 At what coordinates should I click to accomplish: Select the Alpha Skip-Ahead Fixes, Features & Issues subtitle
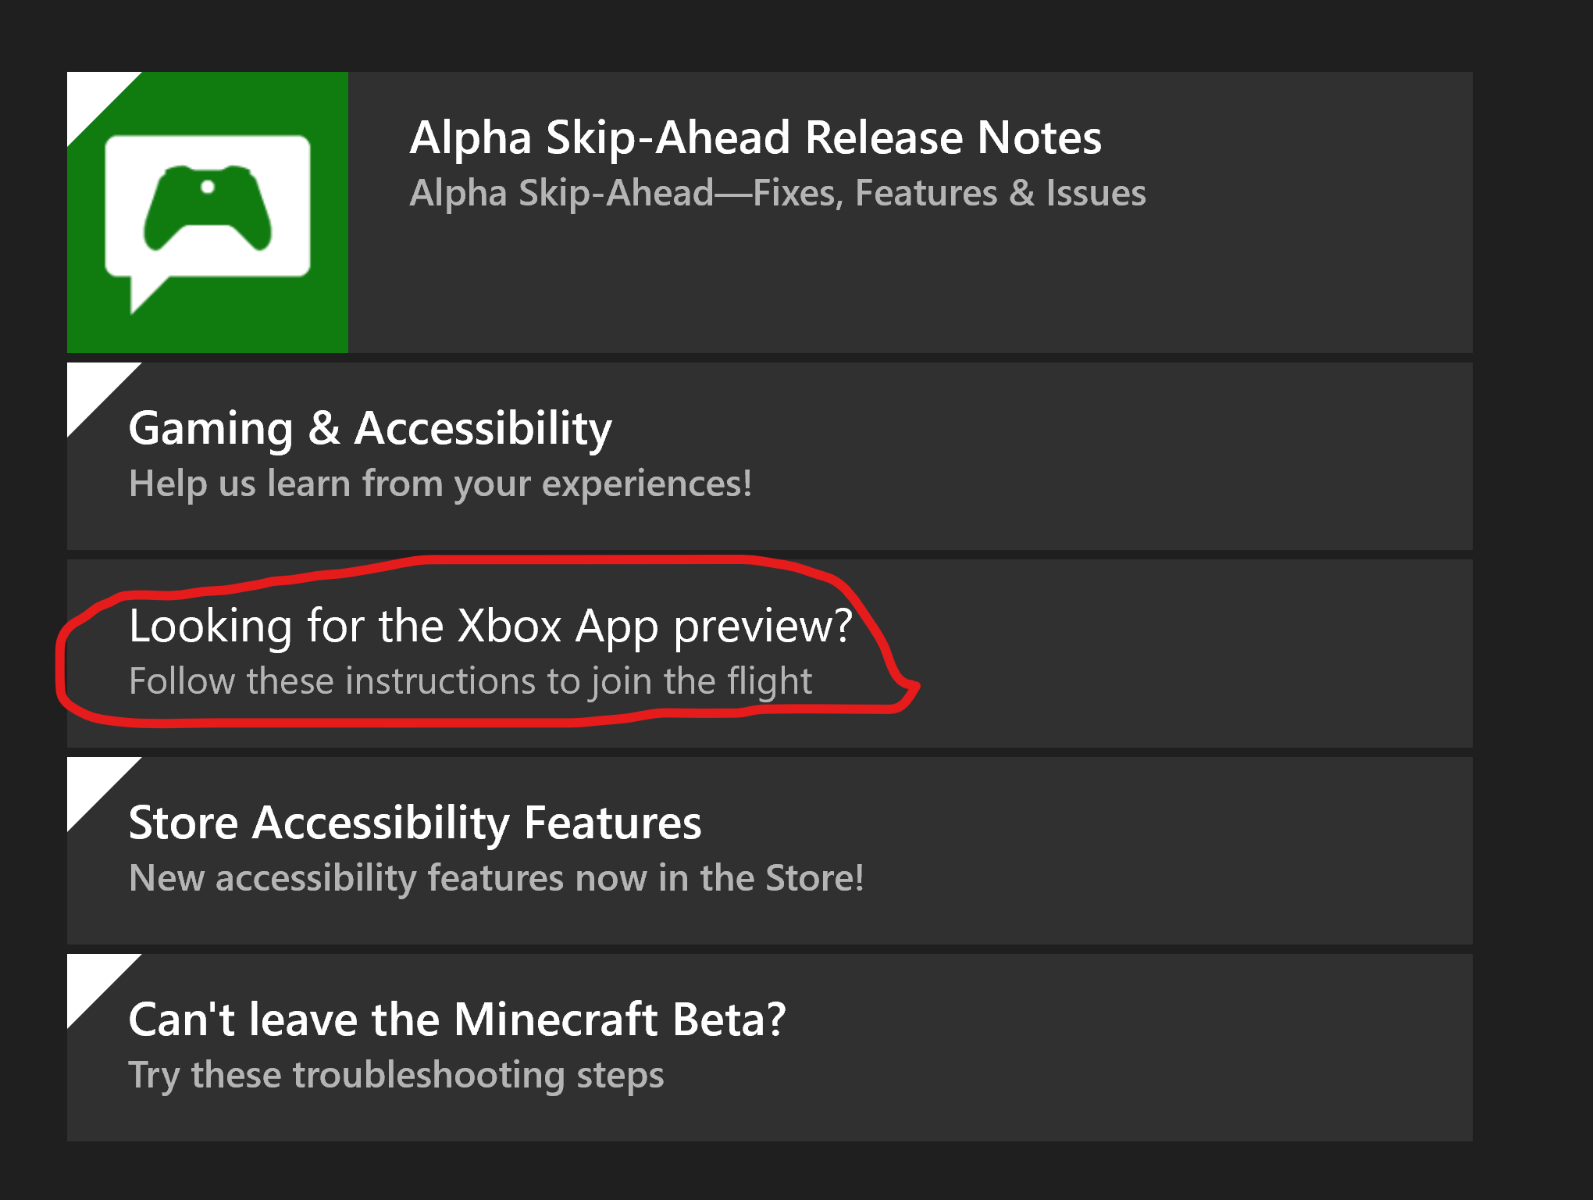777,193
